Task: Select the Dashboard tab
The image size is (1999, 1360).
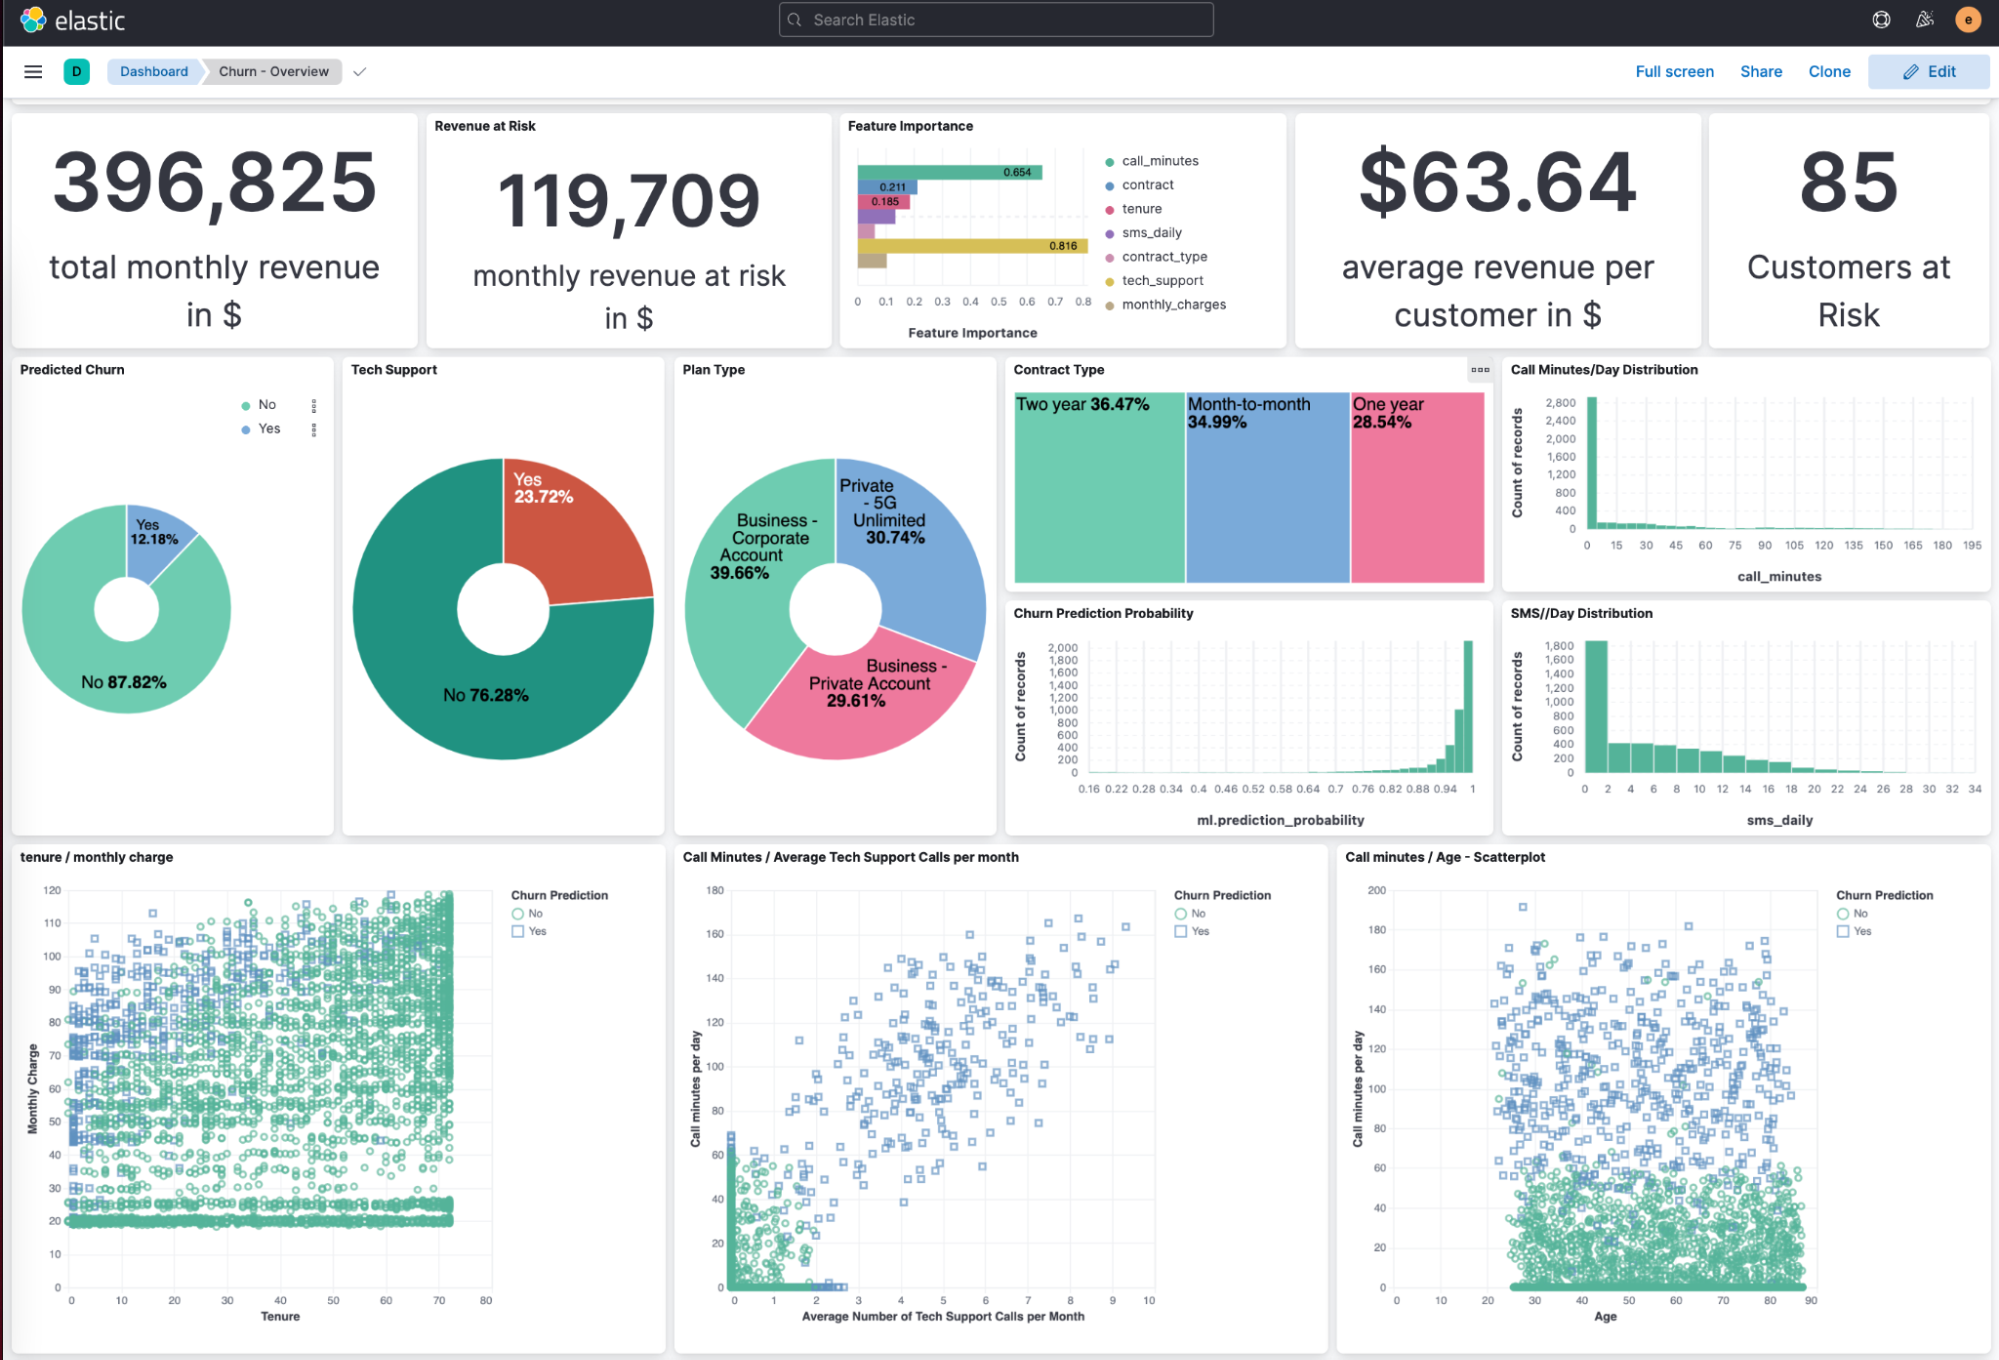Action: pyautogui.click(x=153, y=71)
